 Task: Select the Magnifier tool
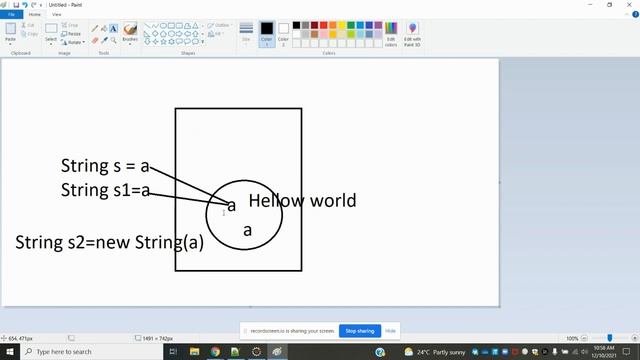[113, 40]
